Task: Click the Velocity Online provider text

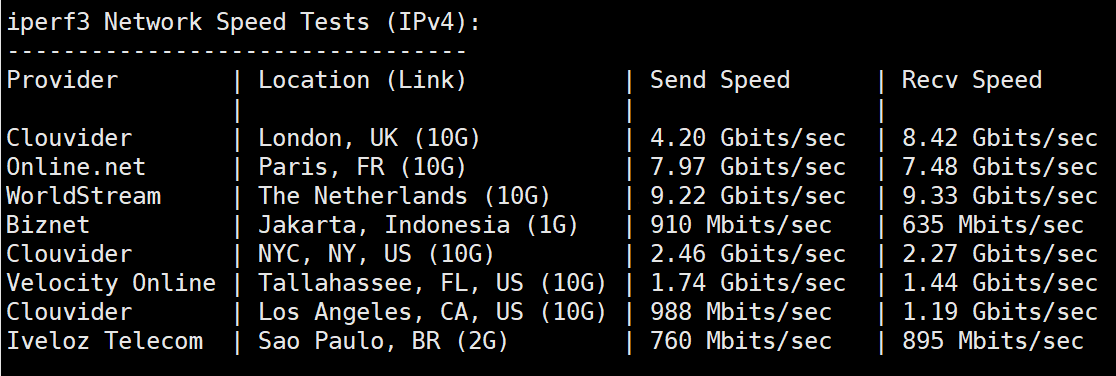Action: point(112,283)
